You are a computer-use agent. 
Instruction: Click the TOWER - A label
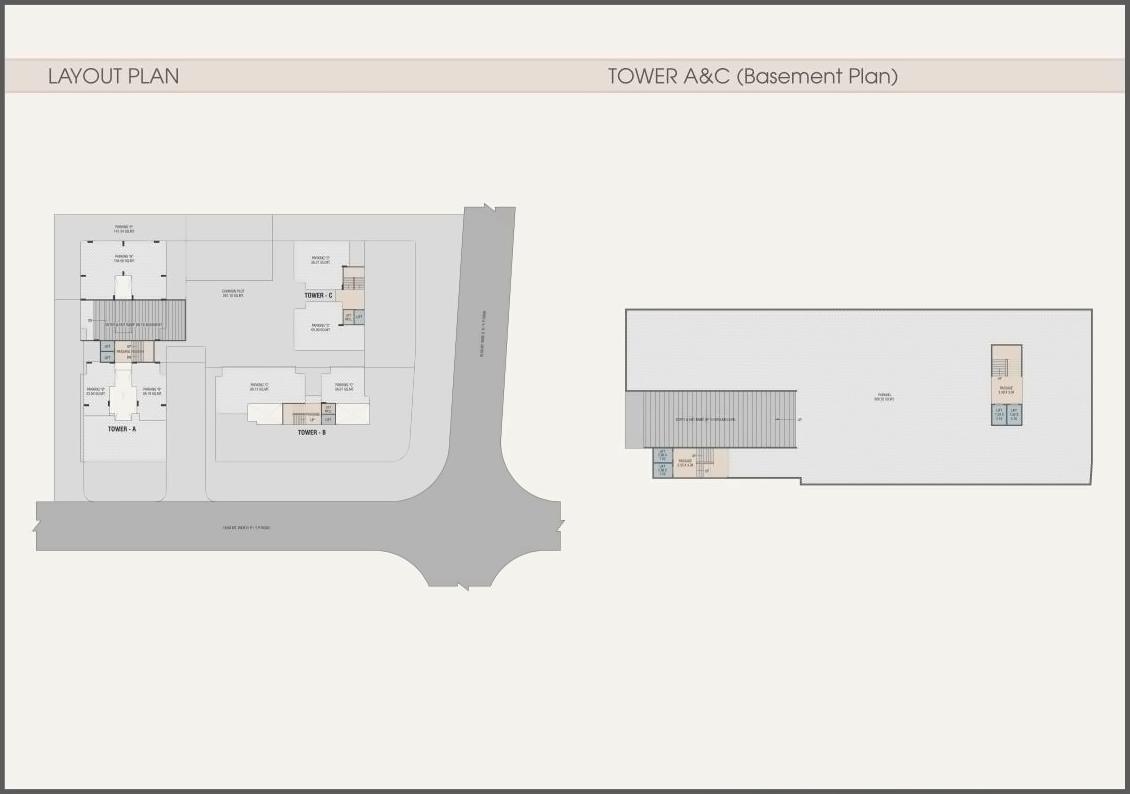(120, 427)
